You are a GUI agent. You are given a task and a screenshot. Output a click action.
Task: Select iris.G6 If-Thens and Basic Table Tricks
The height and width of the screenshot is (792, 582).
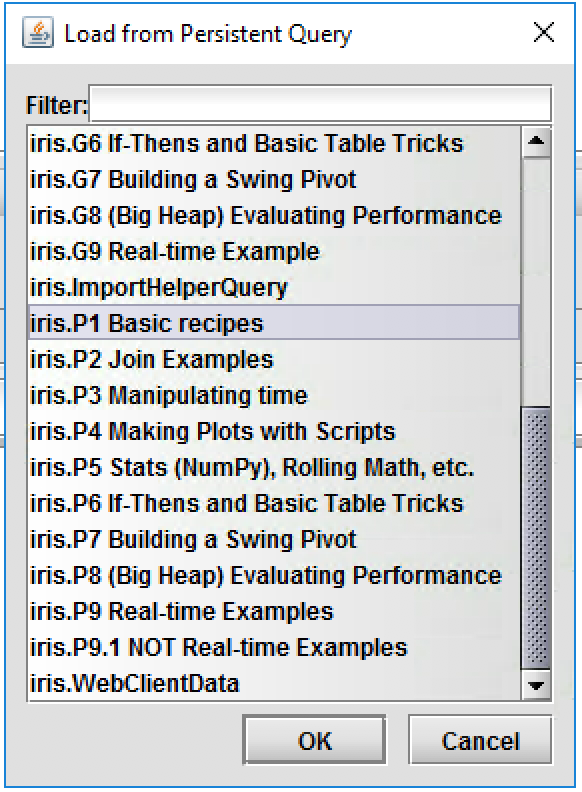[x=274, y=143]
